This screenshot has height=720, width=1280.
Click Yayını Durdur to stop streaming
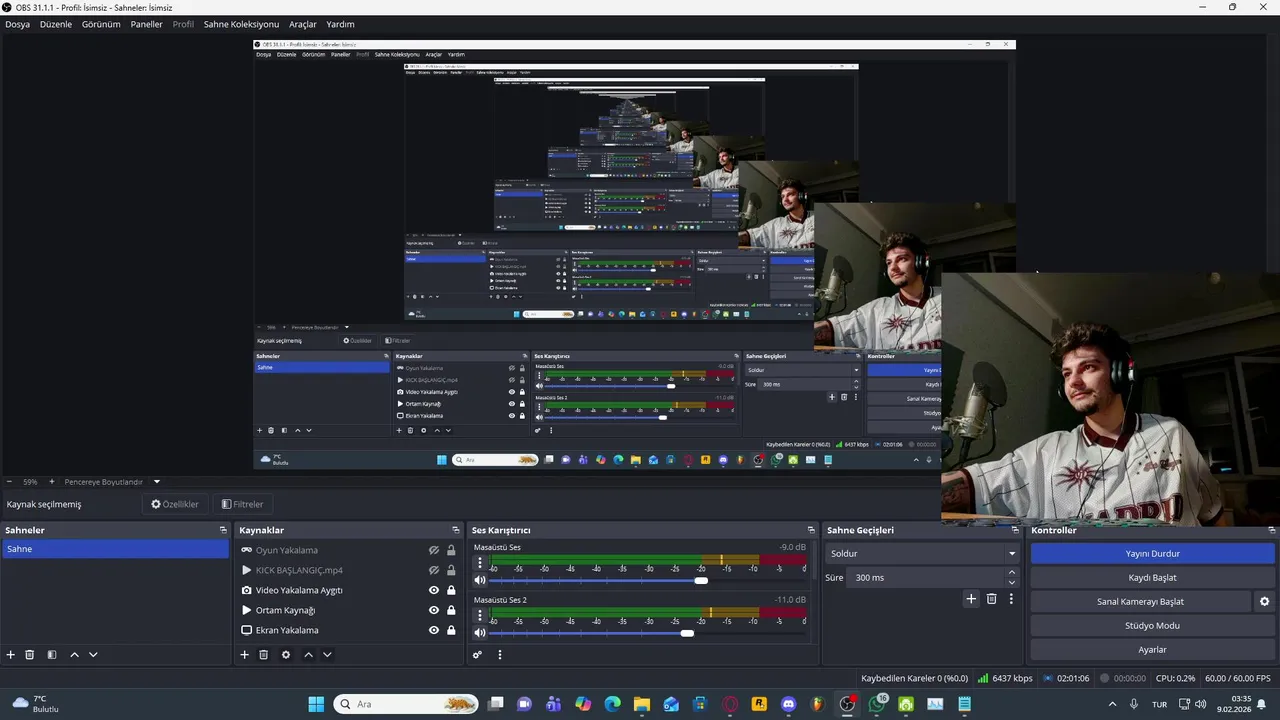[1152, 553]
